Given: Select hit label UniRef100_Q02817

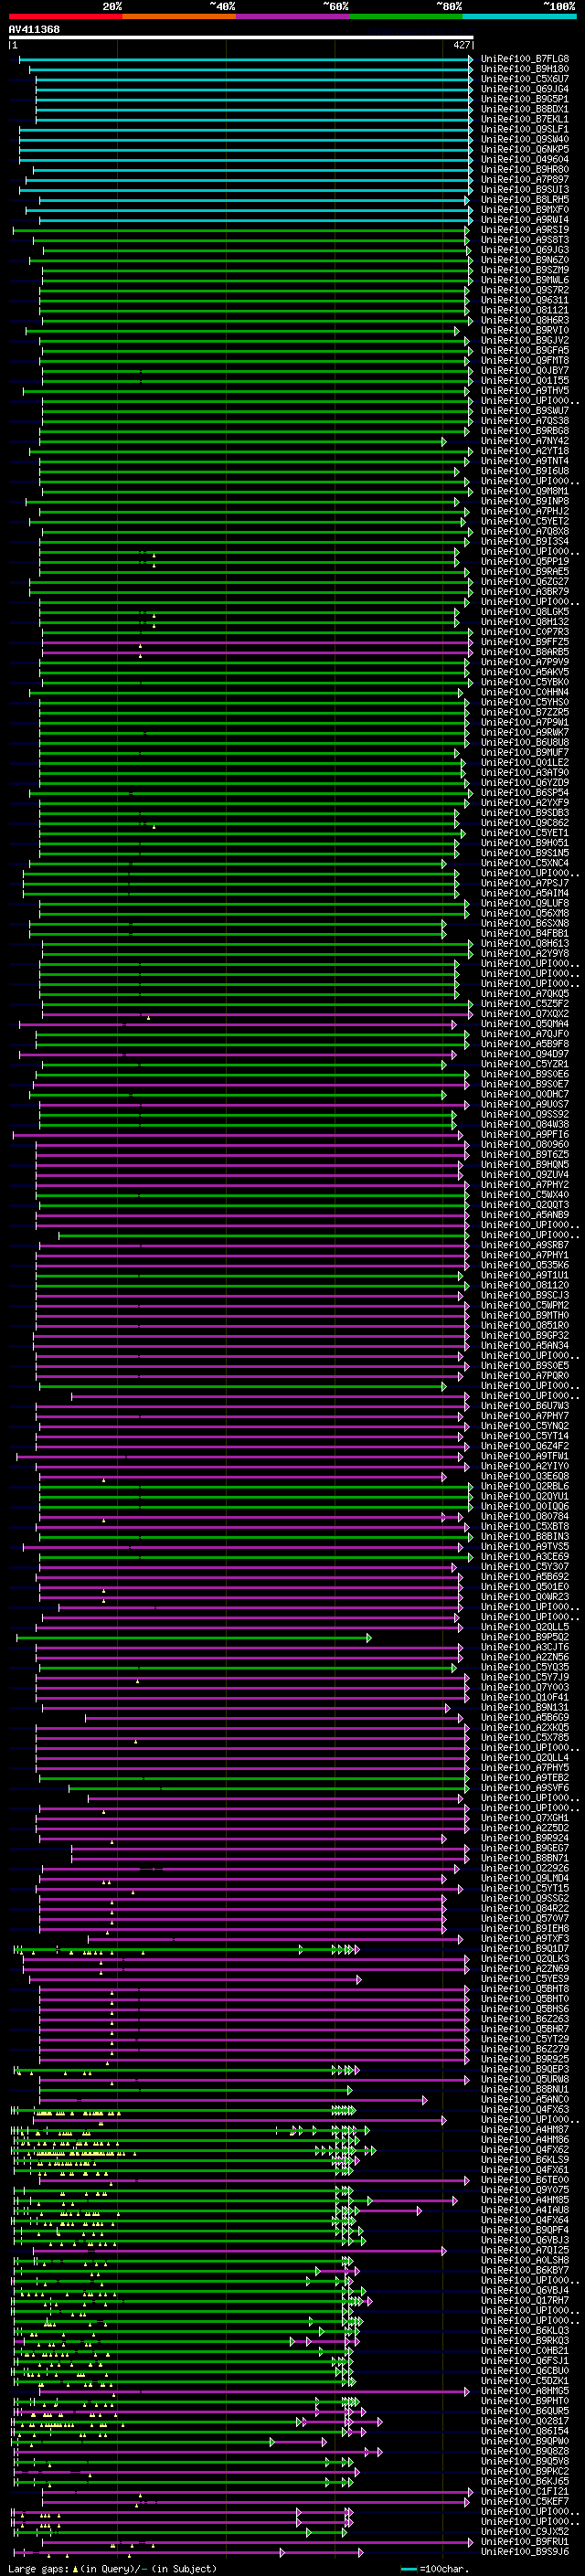Looking at the screenshot, I should (525, 2420).
